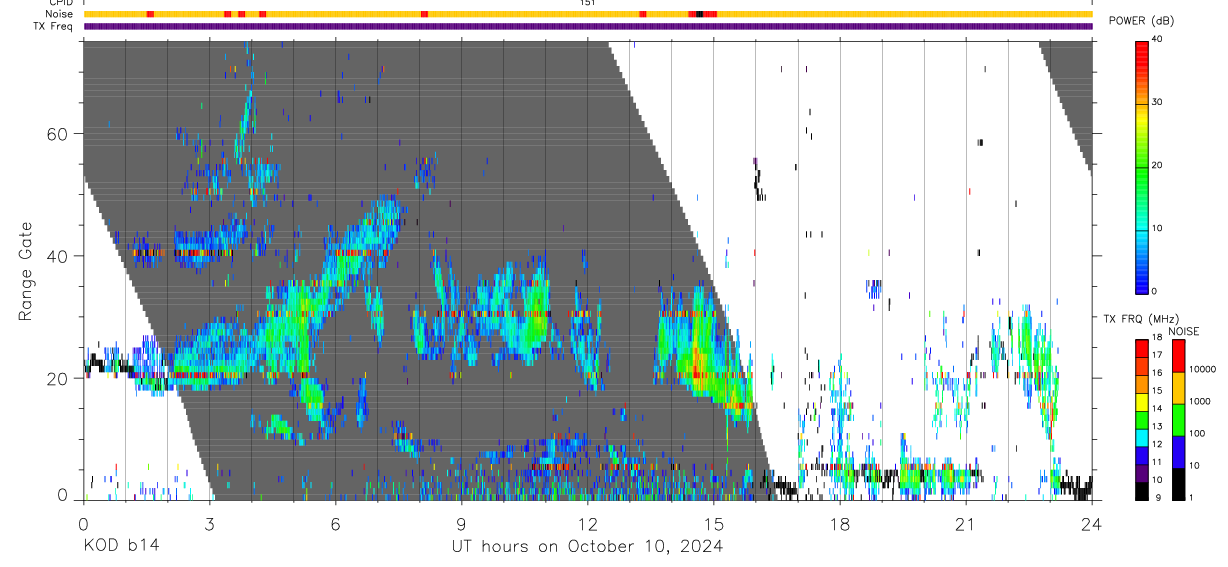
Task: Click the 'TX FRQ (MHz)' legend title
Action: coord(1141,319)
